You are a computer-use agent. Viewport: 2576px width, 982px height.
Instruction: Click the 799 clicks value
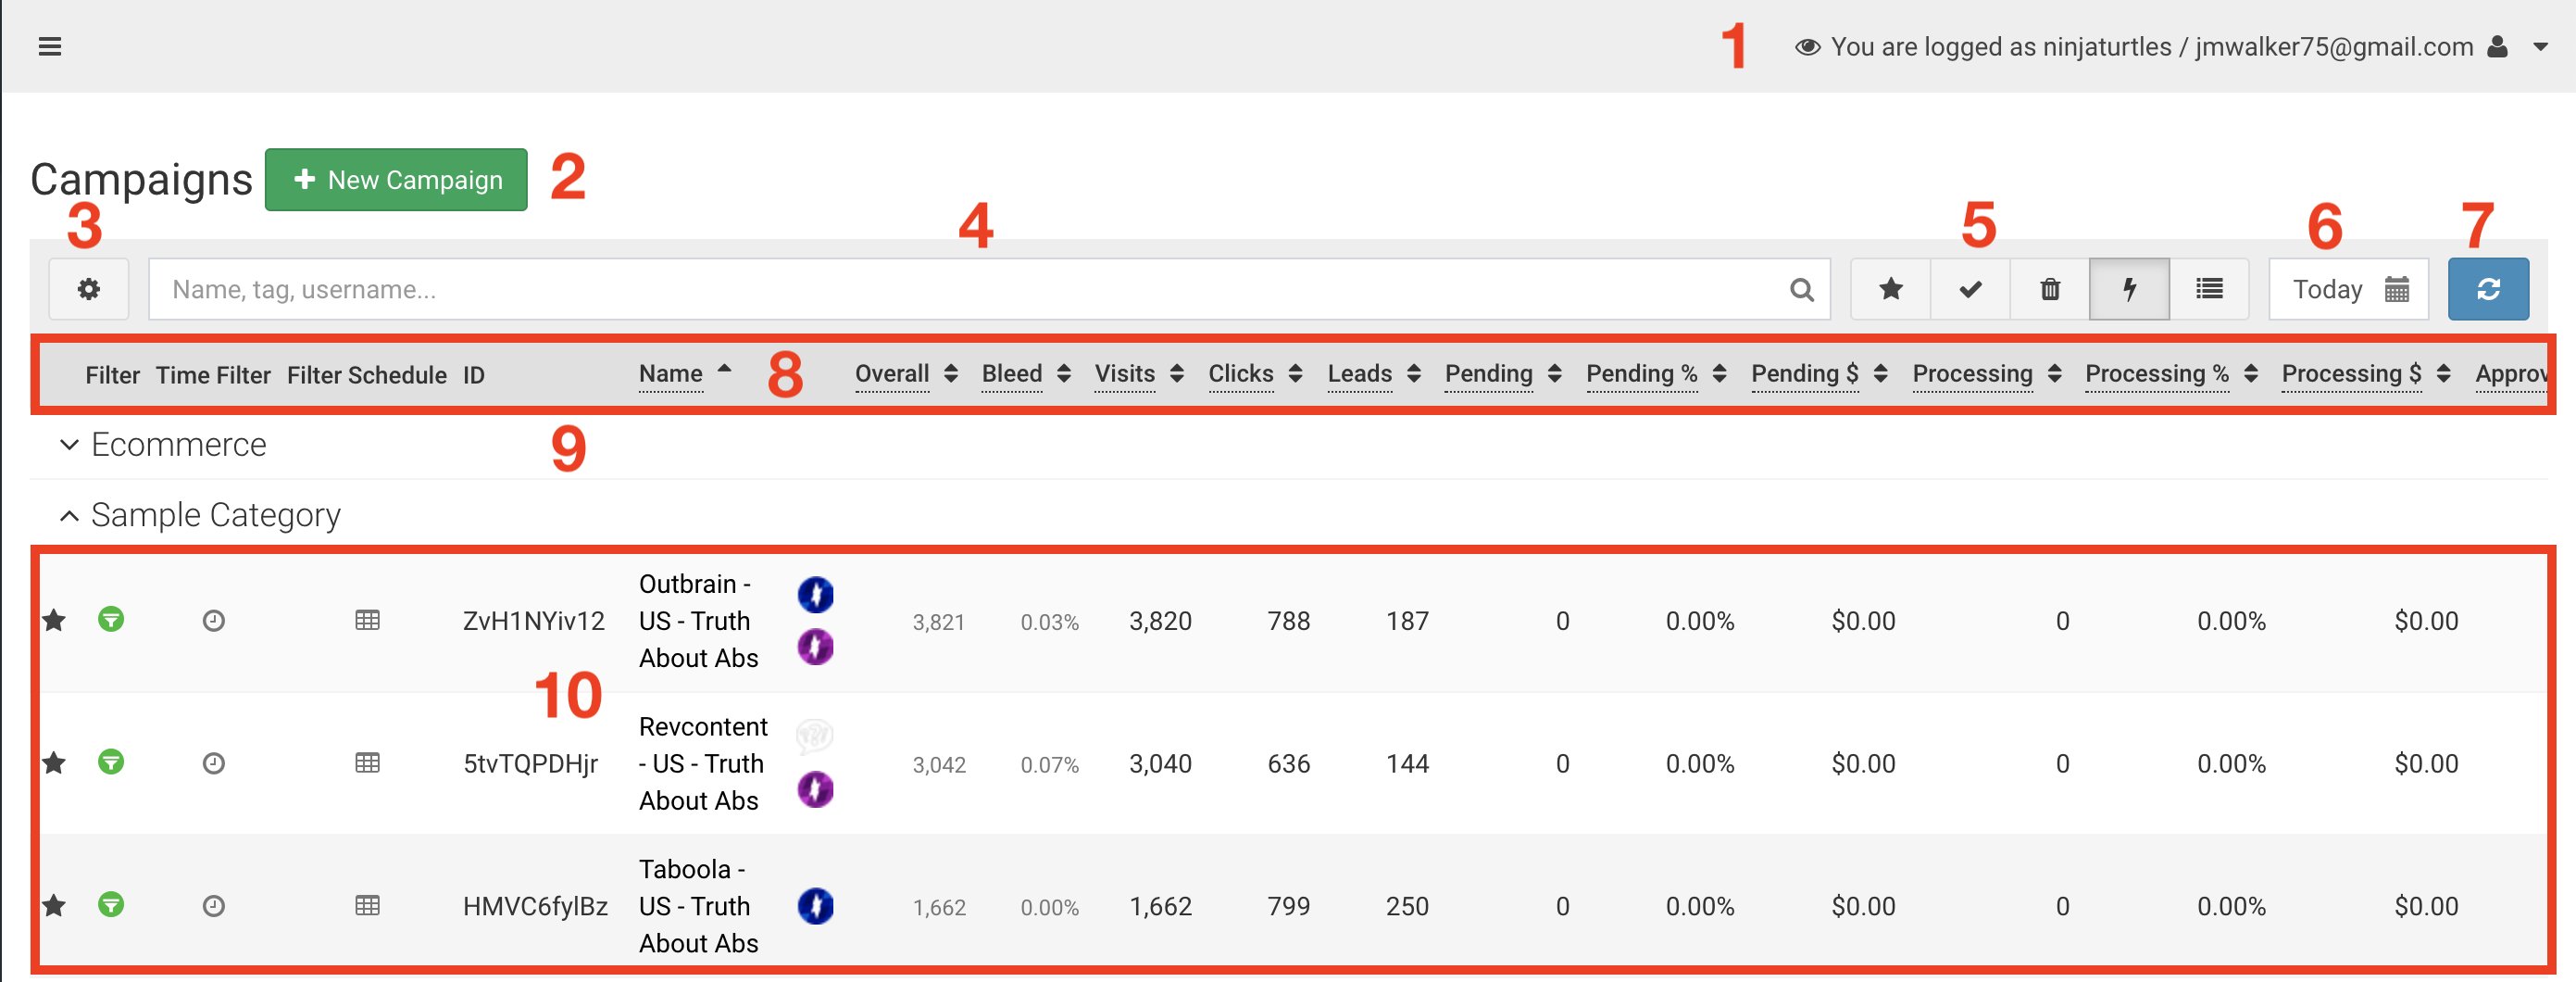pos(1288,906)
